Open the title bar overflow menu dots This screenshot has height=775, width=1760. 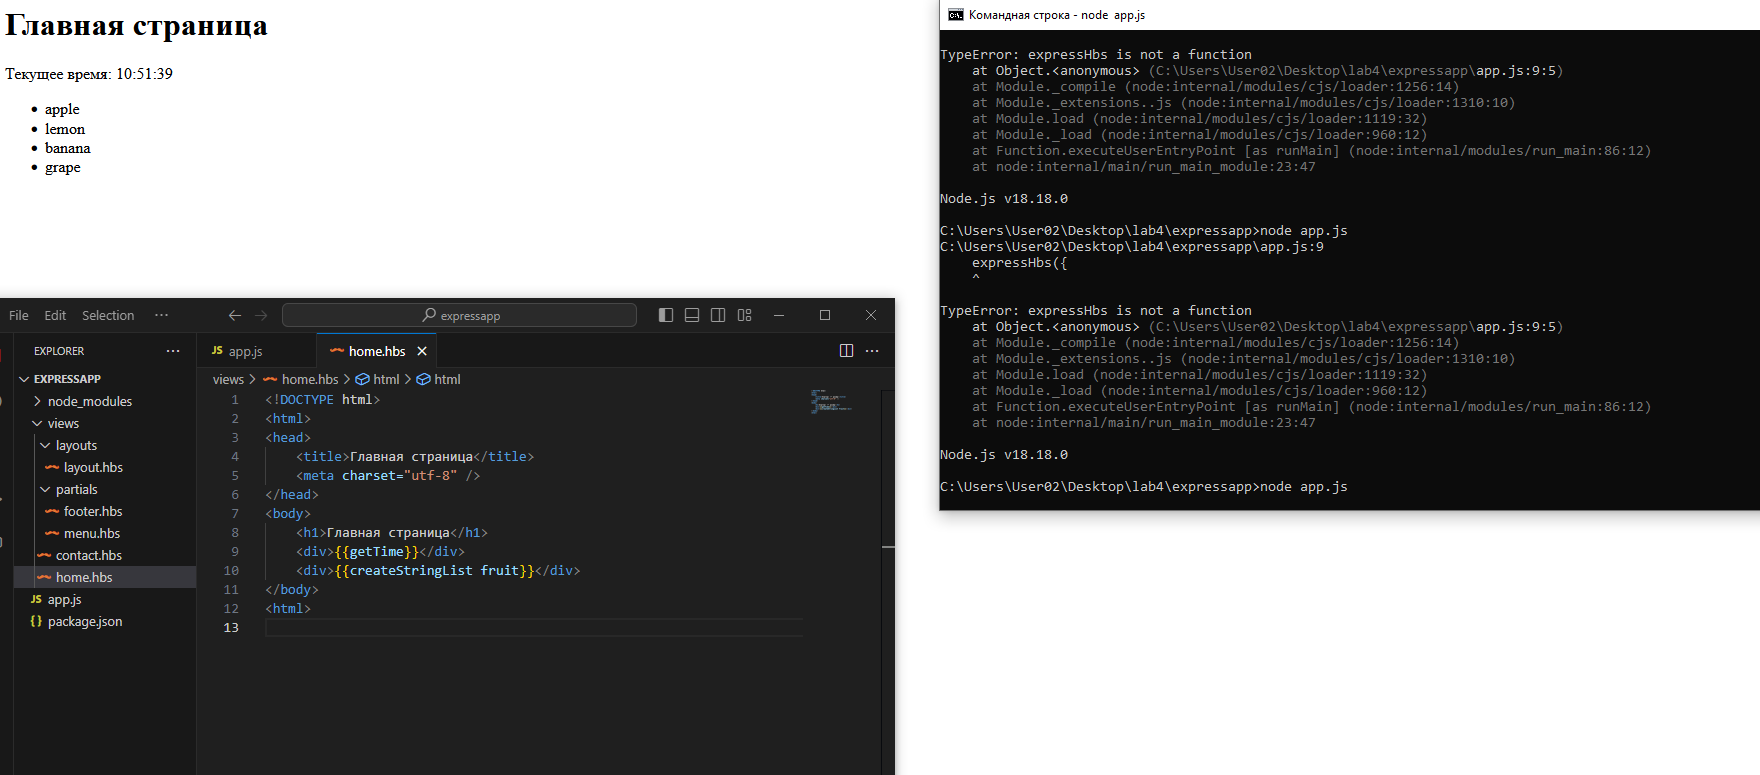click(x=161, y=315)
